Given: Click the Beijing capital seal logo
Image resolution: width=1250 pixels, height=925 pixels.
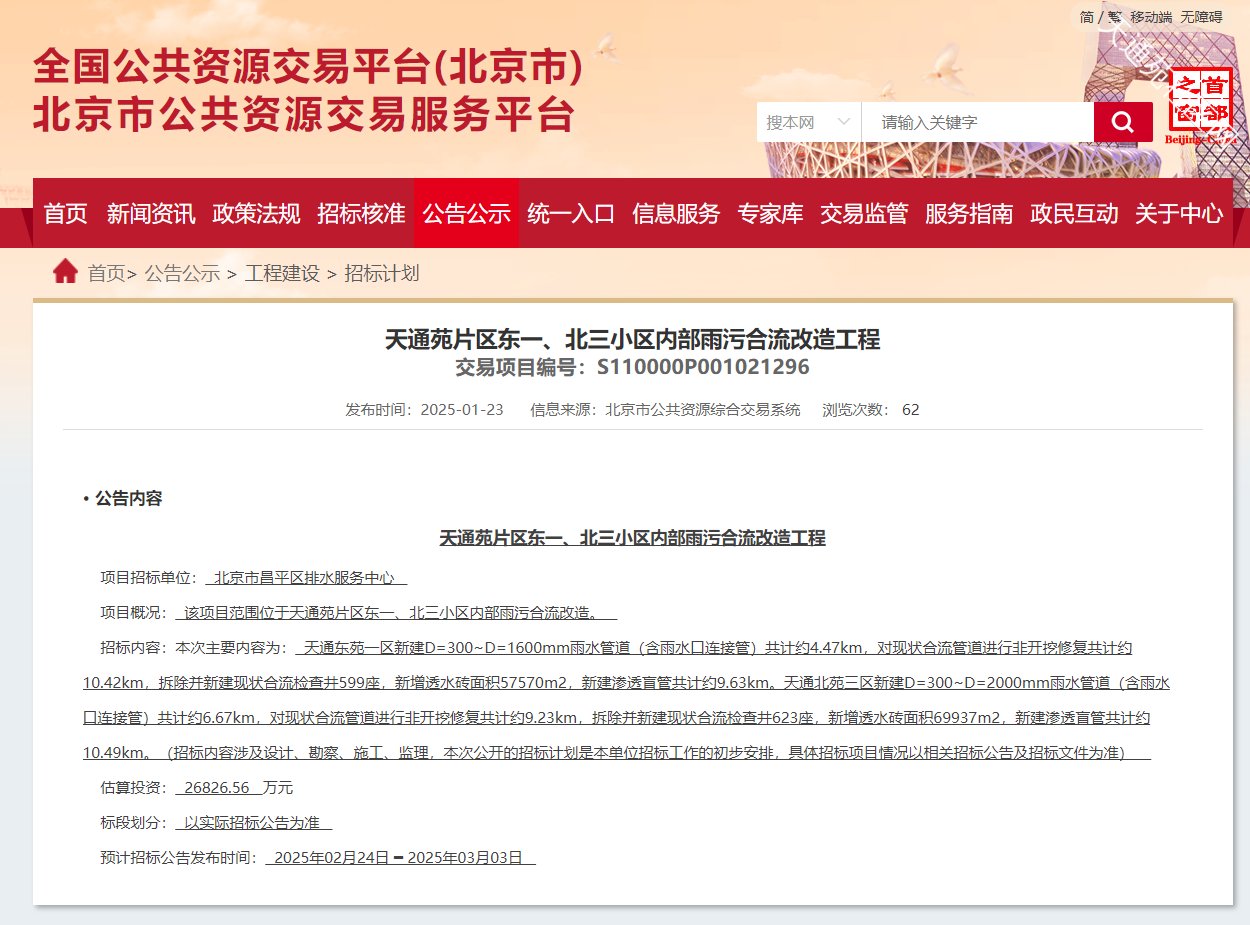Looking at the screenshot, I should pos(1199,107).
